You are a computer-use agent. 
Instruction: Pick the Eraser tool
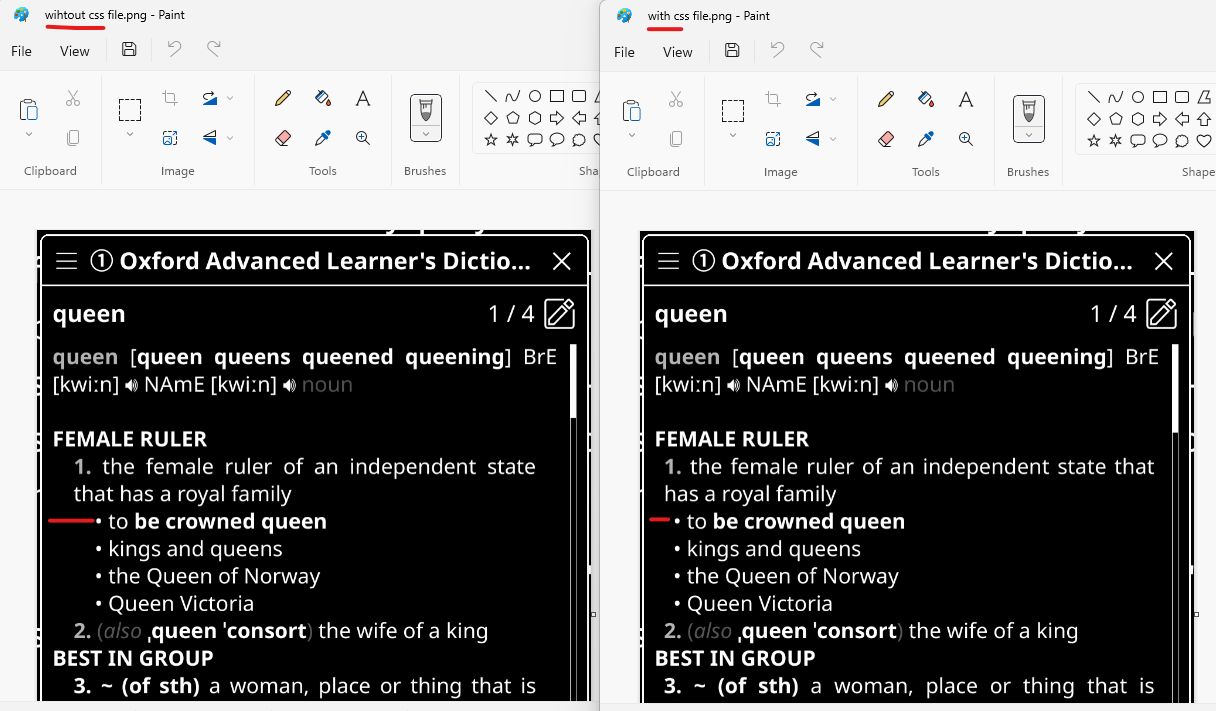pyautogui.click(x=283, y=137)
